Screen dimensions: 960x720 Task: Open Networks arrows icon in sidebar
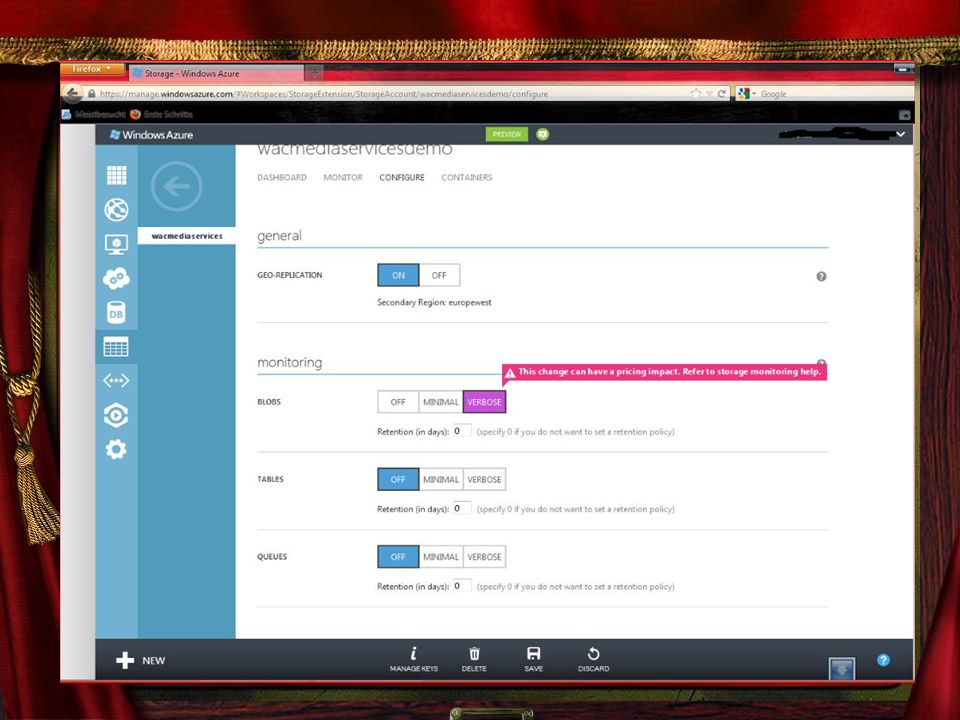pos(116,381)
